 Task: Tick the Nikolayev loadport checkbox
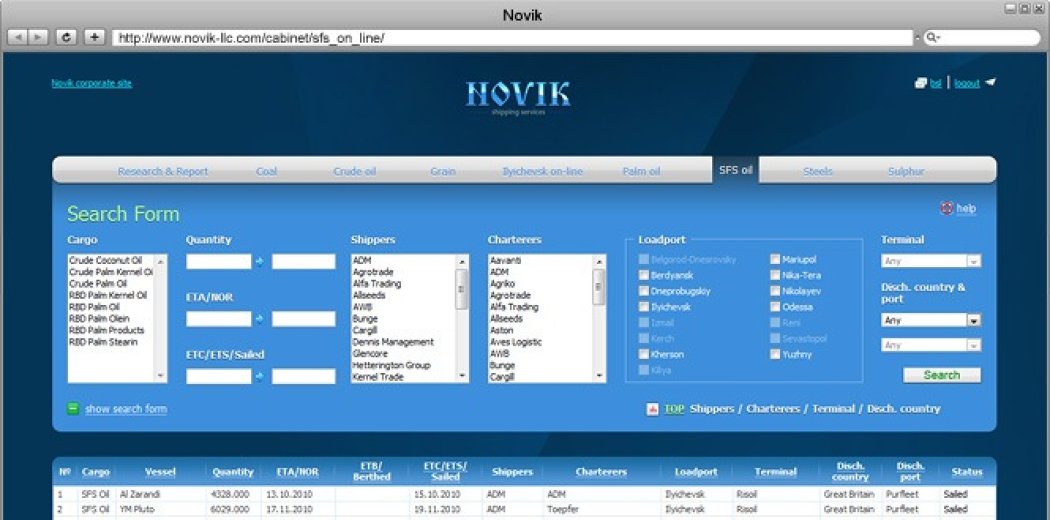(x=775, y=291)
